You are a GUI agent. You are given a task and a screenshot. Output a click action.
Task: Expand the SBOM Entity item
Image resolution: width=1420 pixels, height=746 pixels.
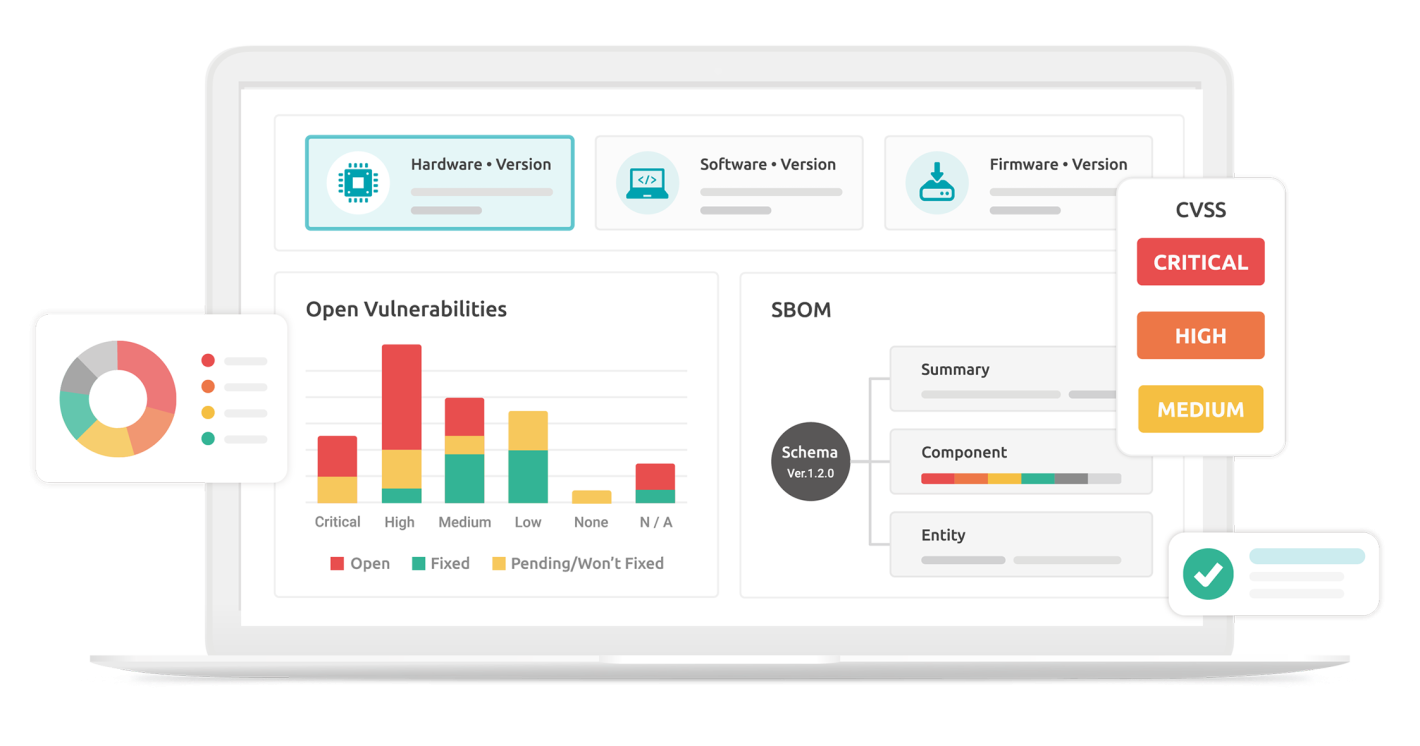(1020, 544)
